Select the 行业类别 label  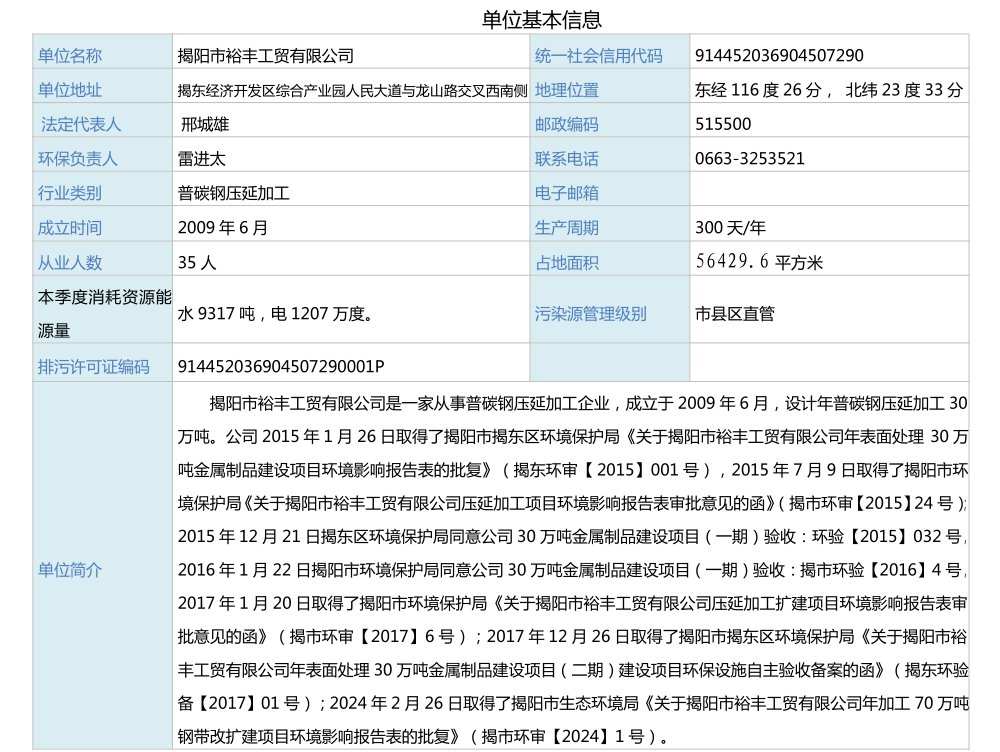point(70,193)
